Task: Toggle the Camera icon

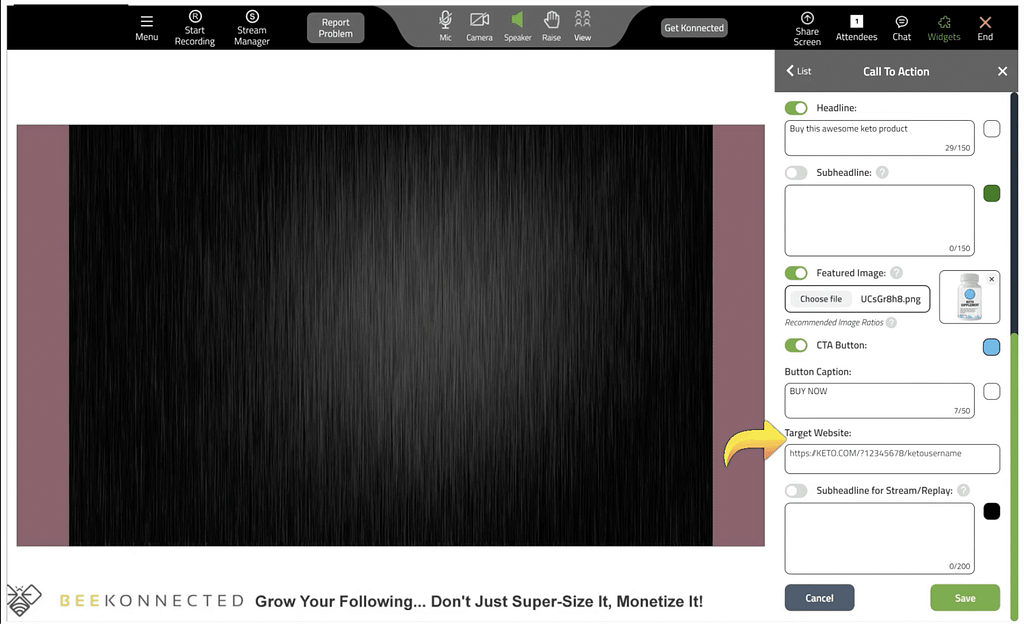Action: click(479, 20)
